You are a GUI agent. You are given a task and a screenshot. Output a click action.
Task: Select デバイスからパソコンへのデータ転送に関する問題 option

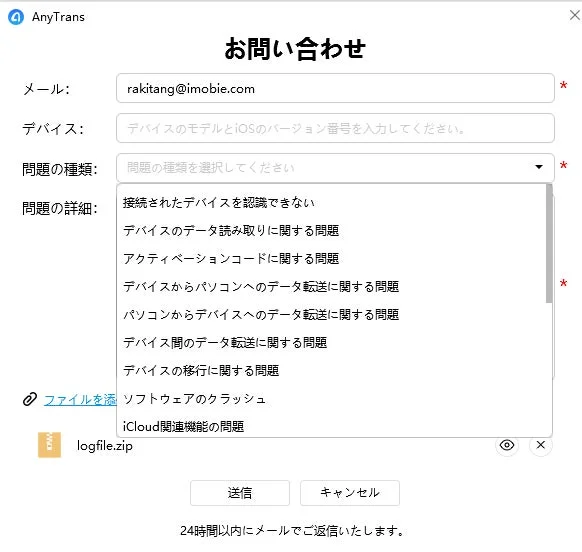coord(331,287)
